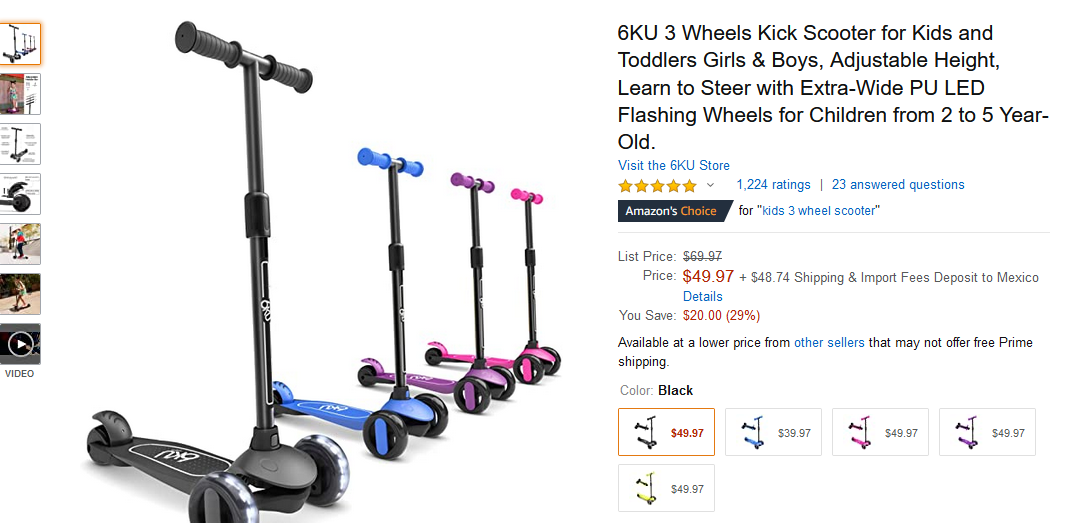Visit the 6KU Store link
Screen dimensions: 1071x523
(673, 165)
